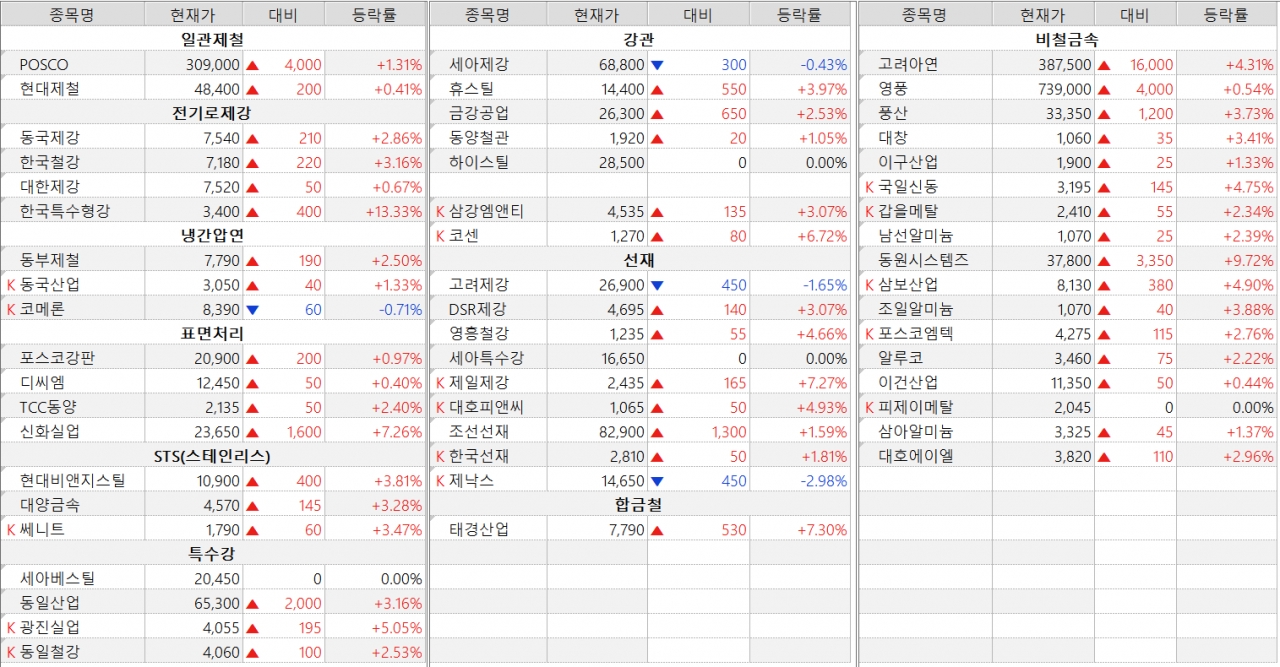Select the K marker next to 삼강엠앤티
The image size is (1280, 667).
tap(440, 212)
